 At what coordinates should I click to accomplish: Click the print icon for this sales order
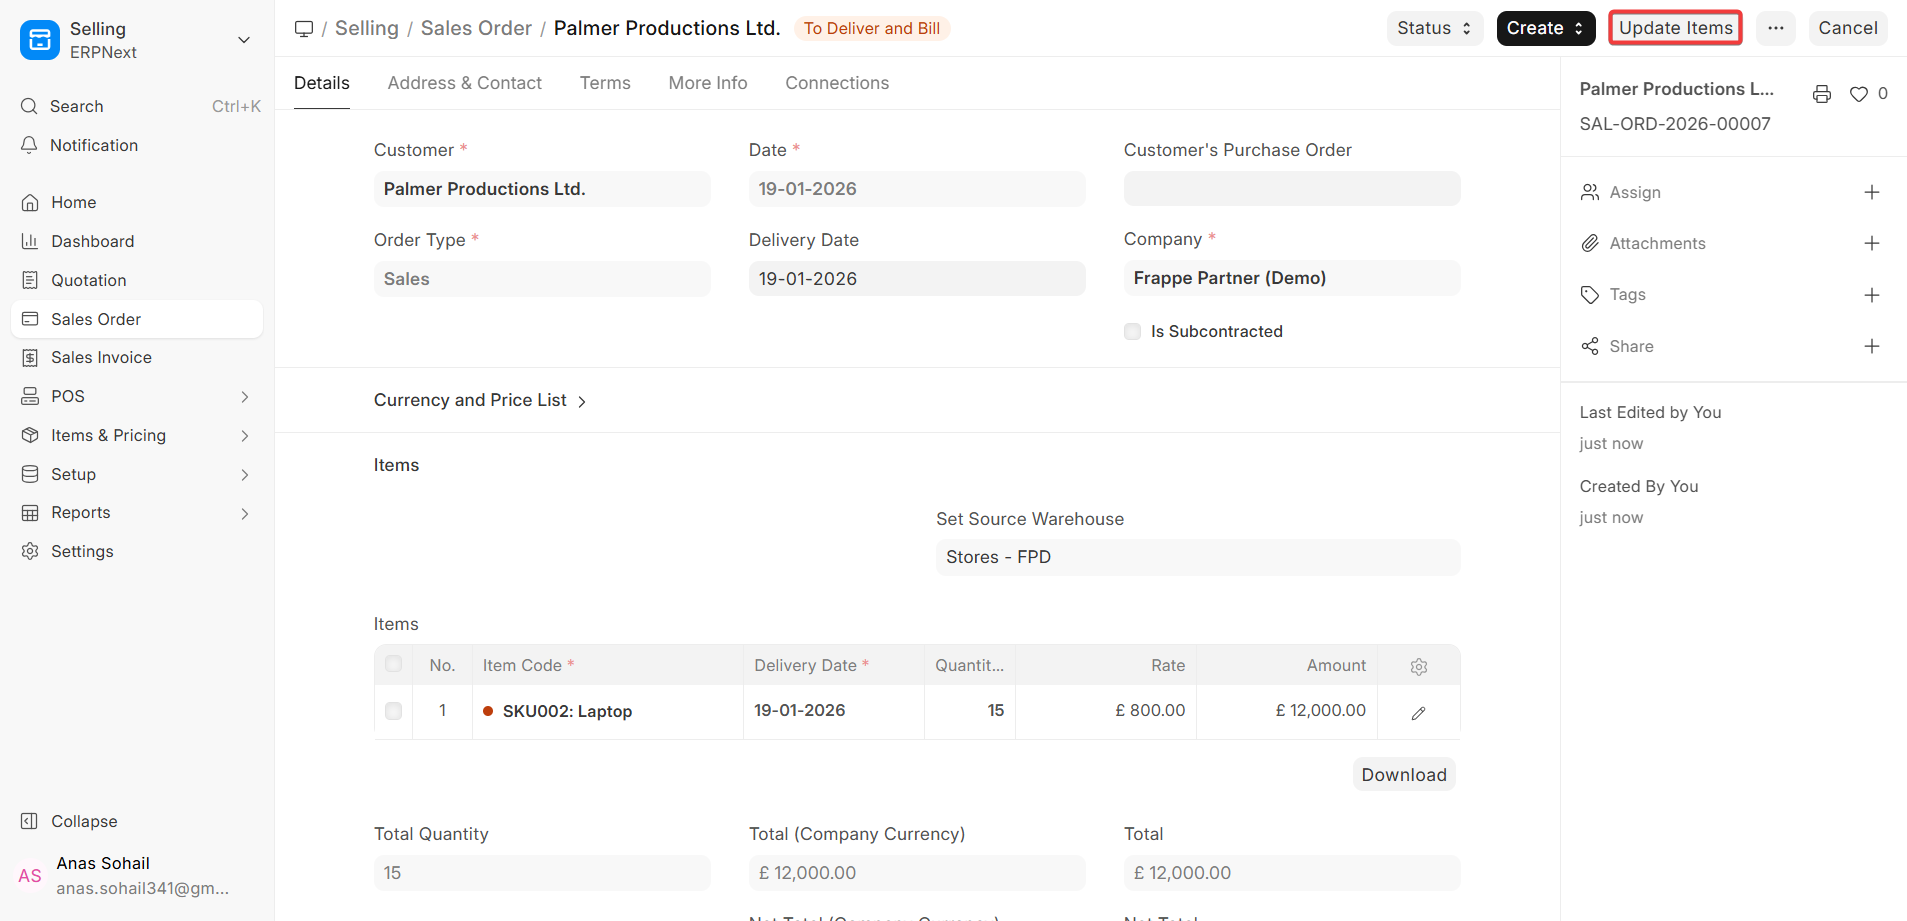(1820, 93)
